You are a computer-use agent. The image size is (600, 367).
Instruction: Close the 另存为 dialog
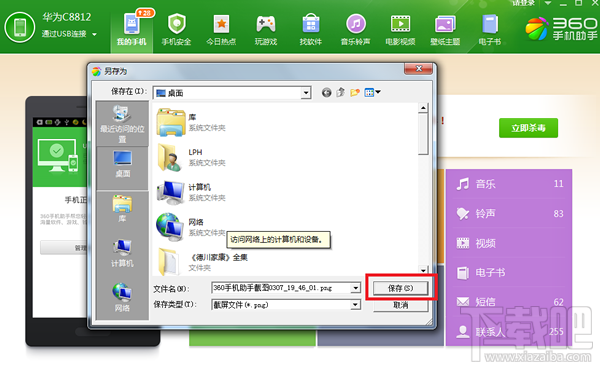click(419, 69)
